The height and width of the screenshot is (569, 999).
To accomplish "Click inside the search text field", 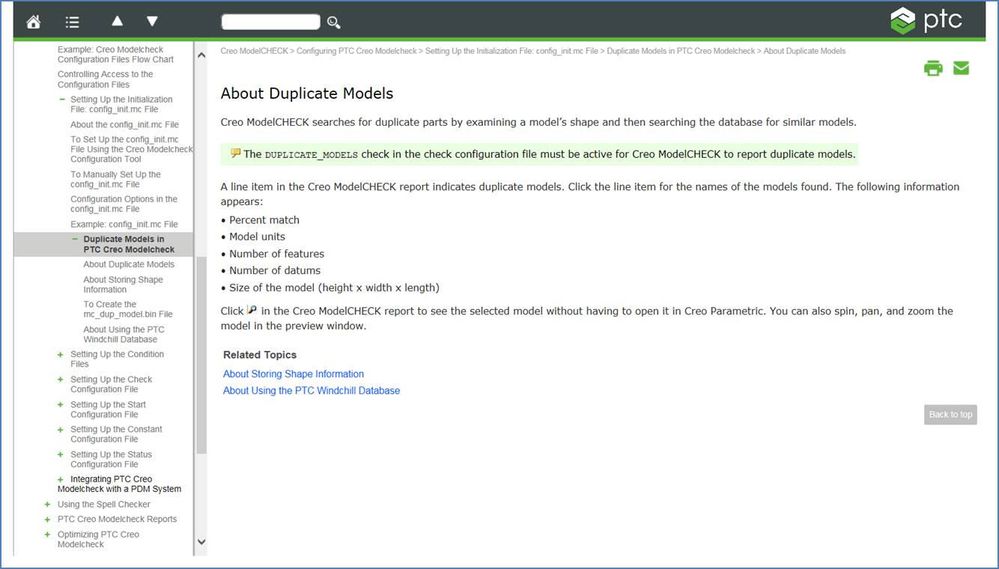I will coord(270,22).
